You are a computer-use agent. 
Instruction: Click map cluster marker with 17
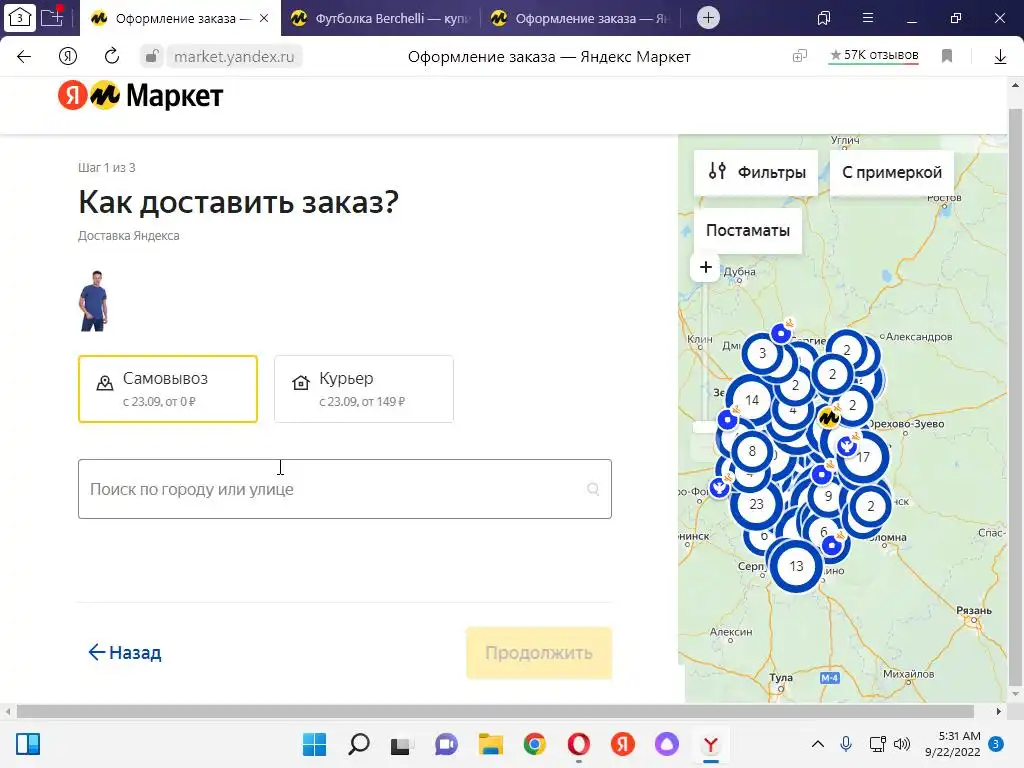coord(863,457)
